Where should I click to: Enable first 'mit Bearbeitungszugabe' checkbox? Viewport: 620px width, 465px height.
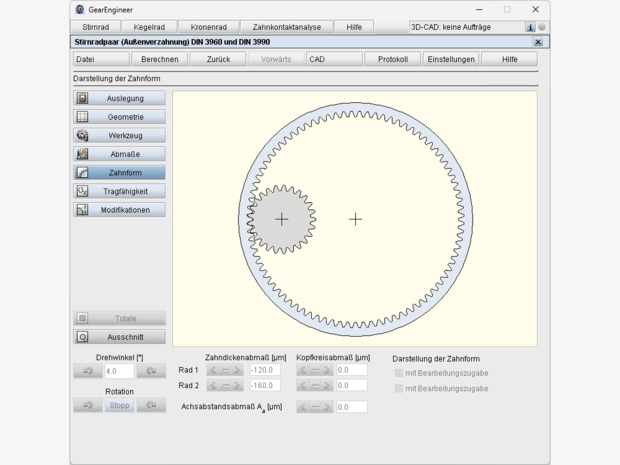399,372
